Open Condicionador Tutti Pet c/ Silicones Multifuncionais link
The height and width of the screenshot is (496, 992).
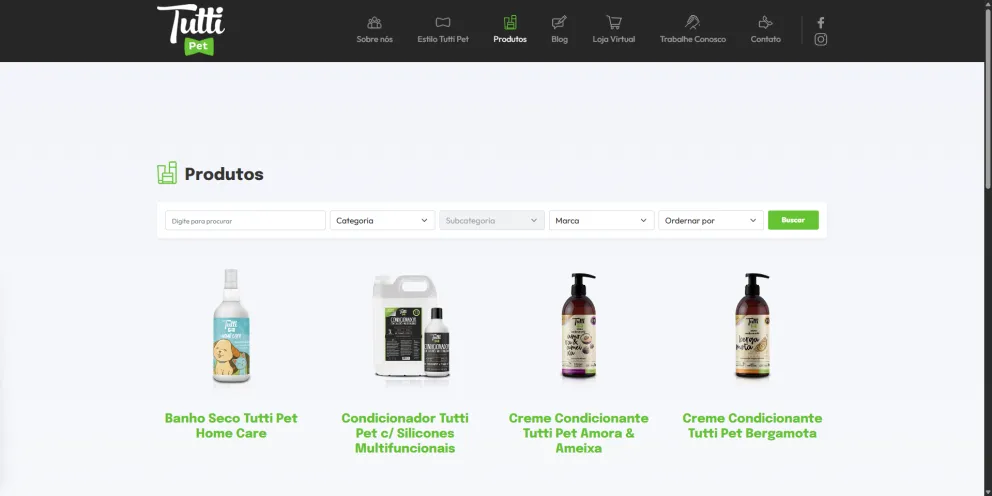click(405, 433)
